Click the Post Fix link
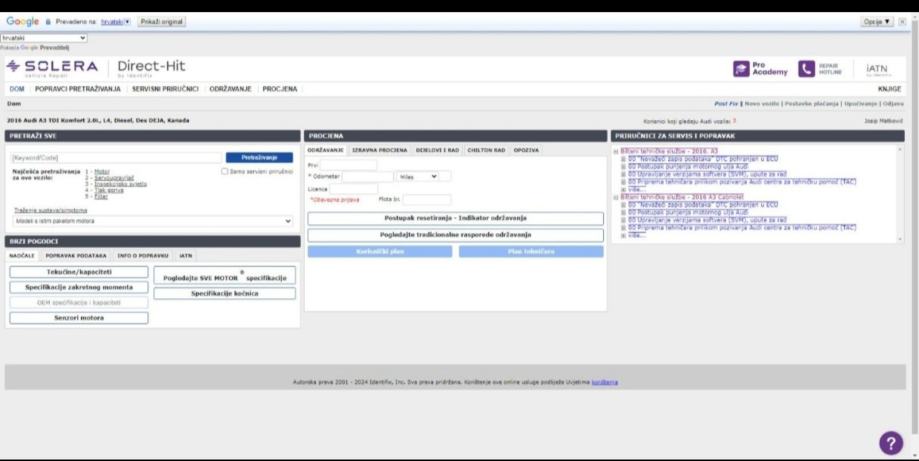This screenshot has width=919, height=461. pyautogui.click(x=726, y=104)
